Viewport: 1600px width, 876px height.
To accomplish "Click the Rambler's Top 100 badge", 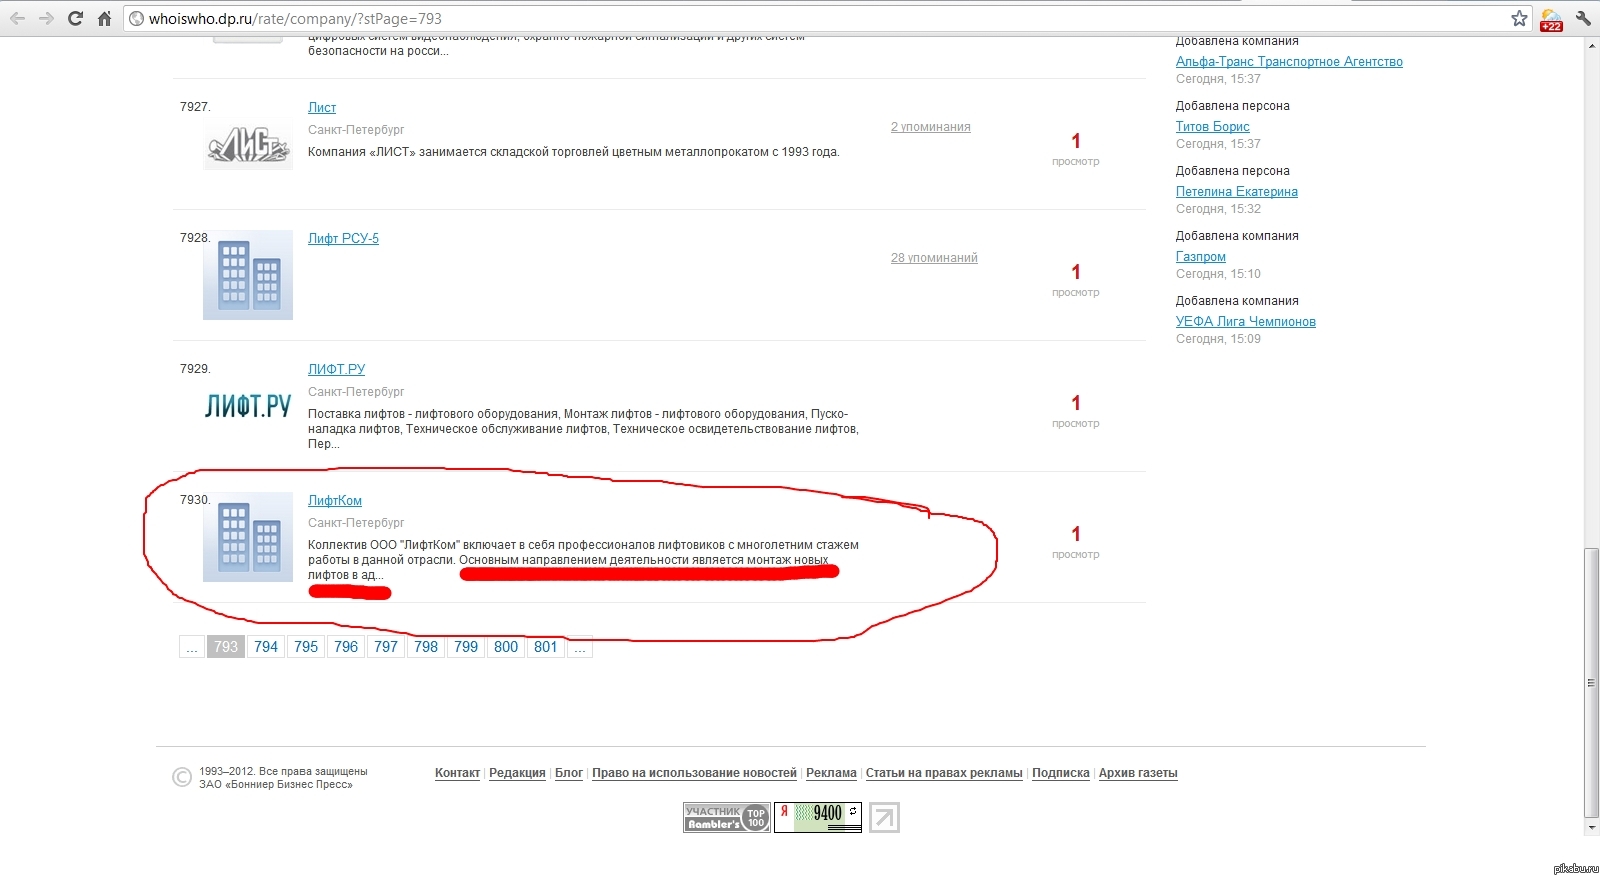I will coord(726,817).
